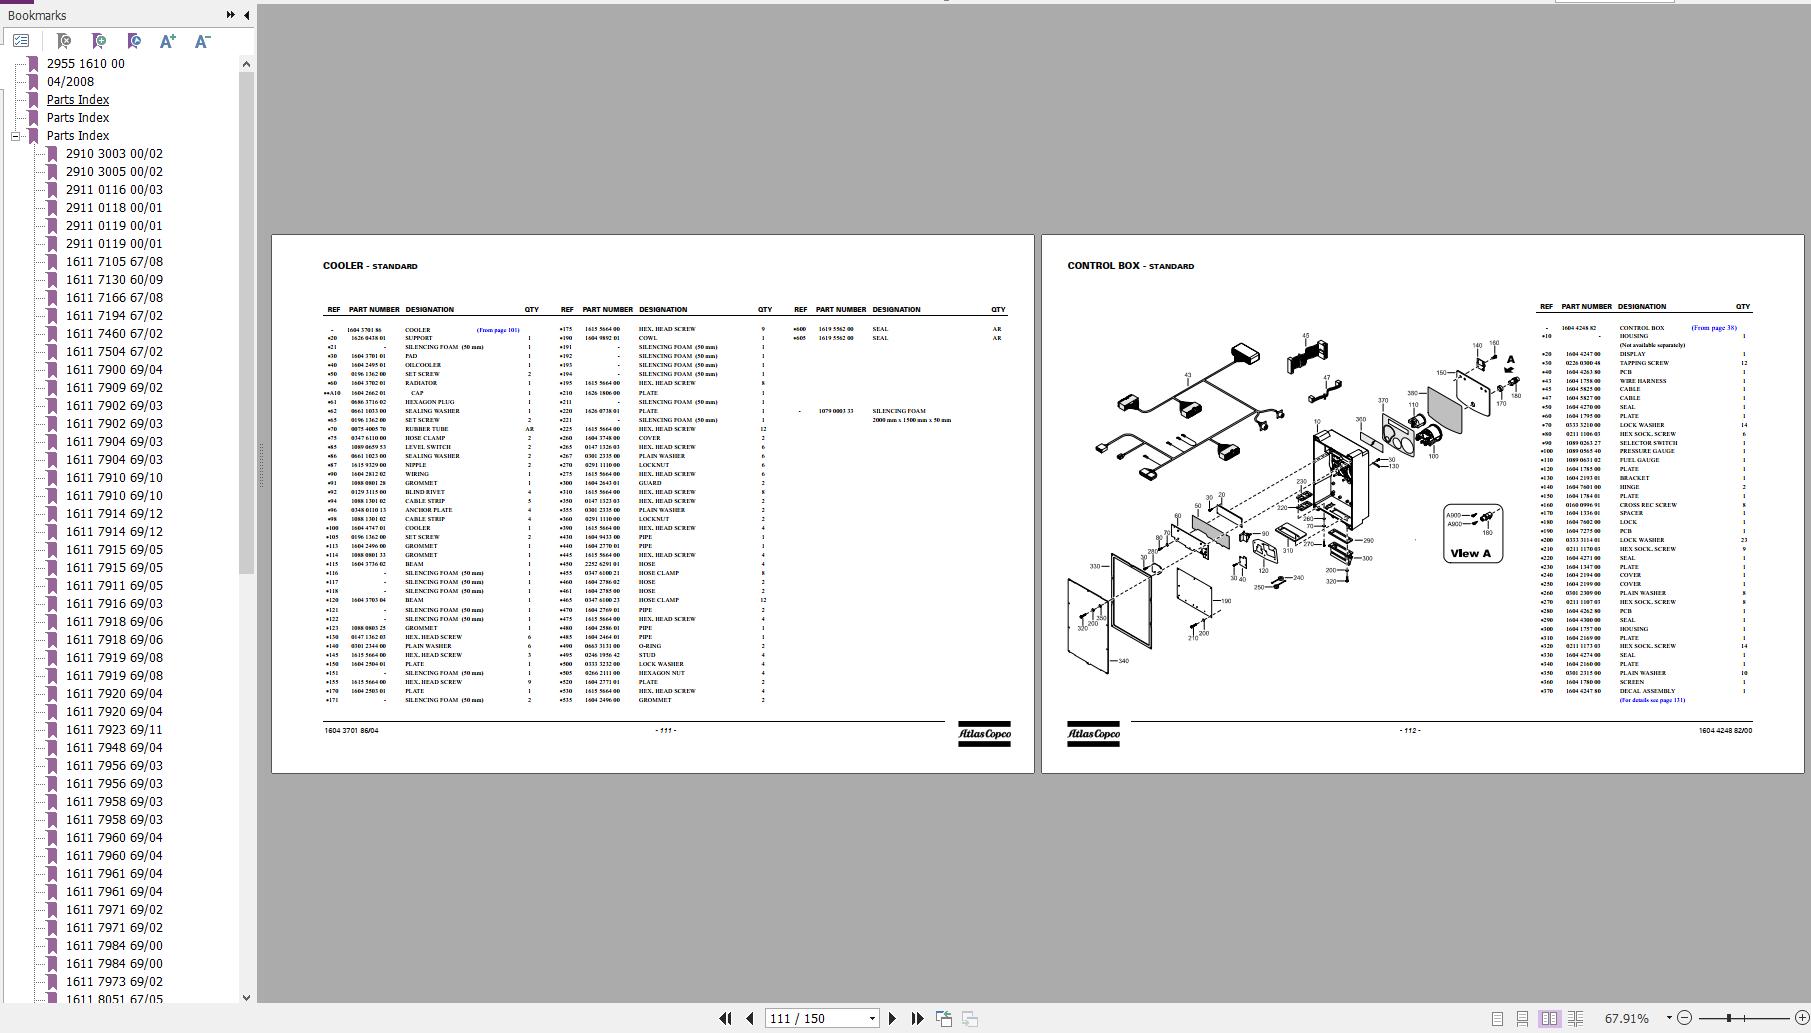Click the add new bookmark icon
The image size is (1811, 1033).
coord(99,41)
